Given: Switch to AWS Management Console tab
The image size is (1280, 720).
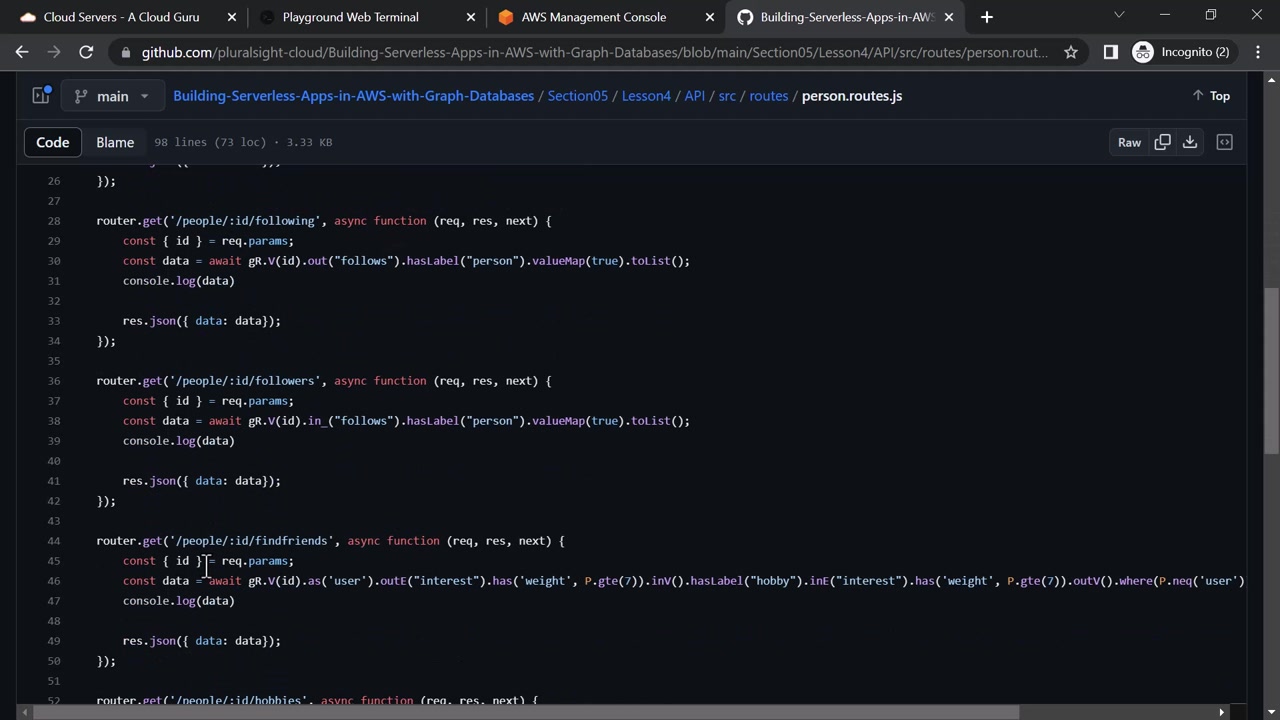Looking at the screenshot, I should pos(593,17).
